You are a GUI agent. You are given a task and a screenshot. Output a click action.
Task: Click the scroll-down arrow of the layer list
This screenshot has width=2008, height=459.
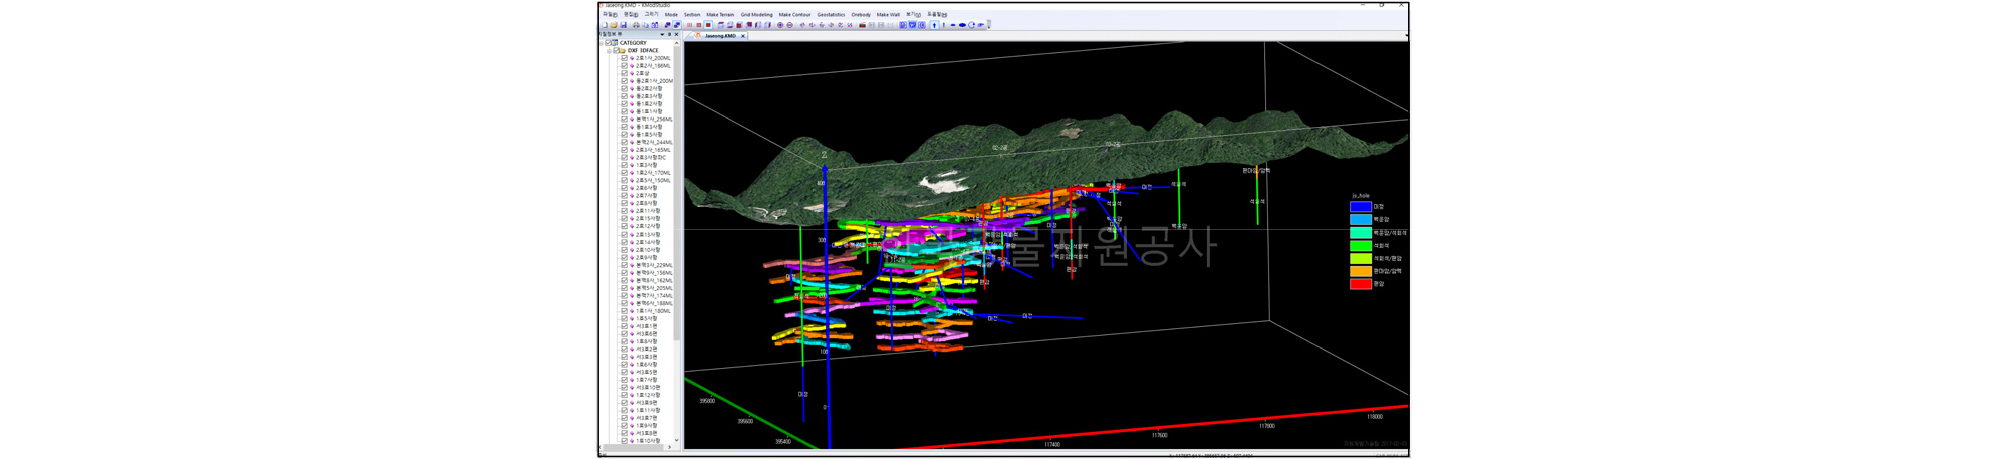677,440
